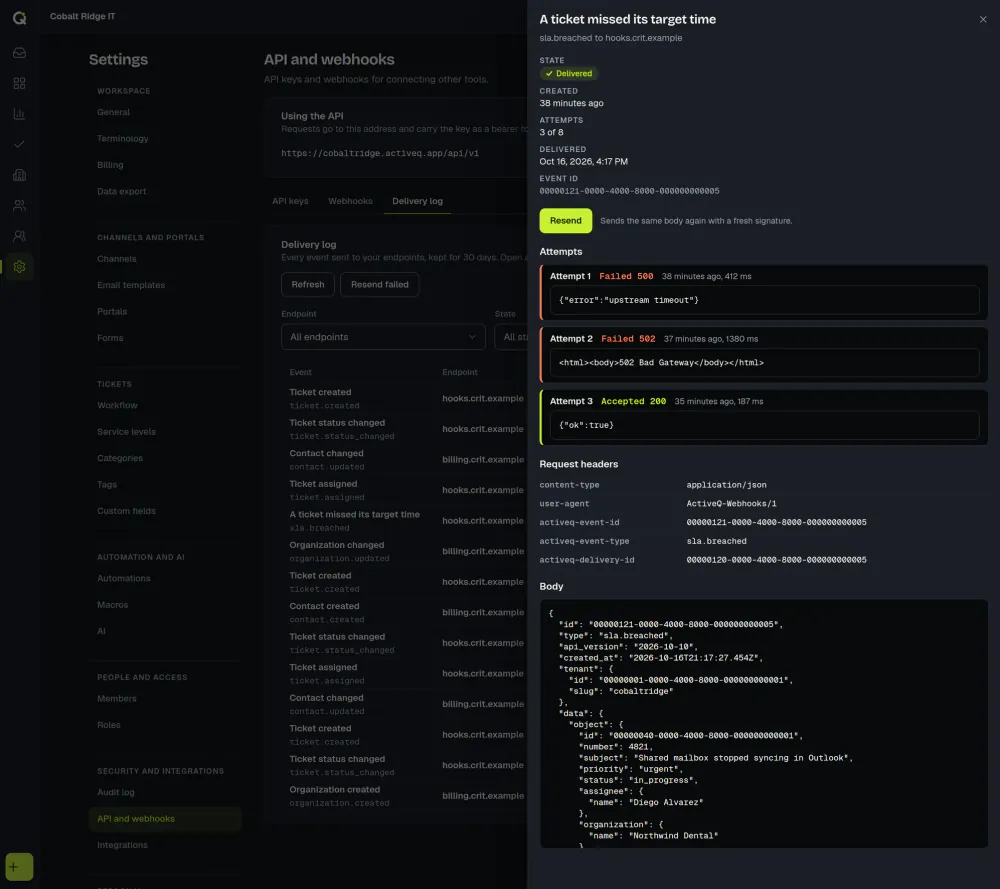Click the Delivered state badge
The height and width of the screenshot is (889, 1000).
[x=569, y=73]
